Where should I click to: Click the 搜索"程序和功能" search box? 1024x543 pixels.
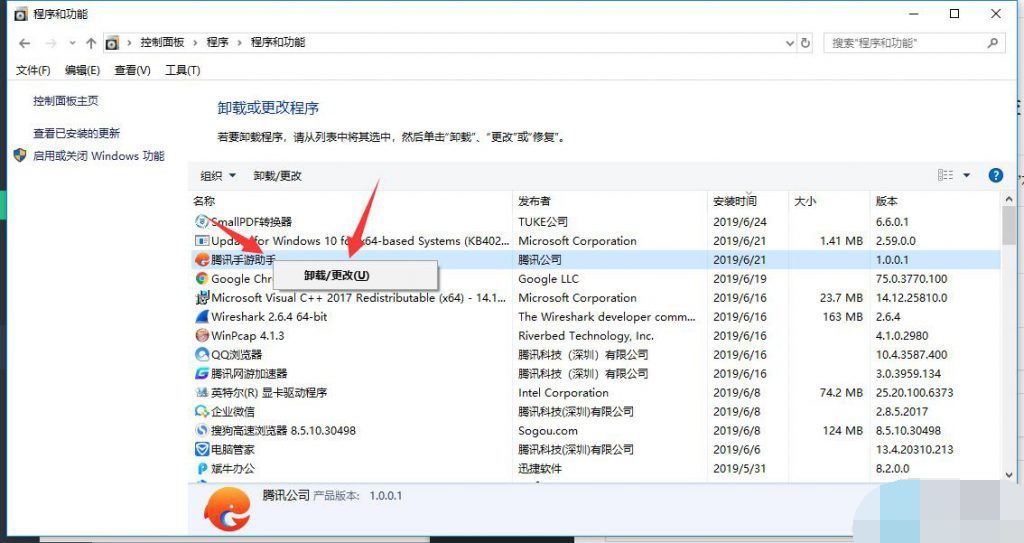click(905, 43)
